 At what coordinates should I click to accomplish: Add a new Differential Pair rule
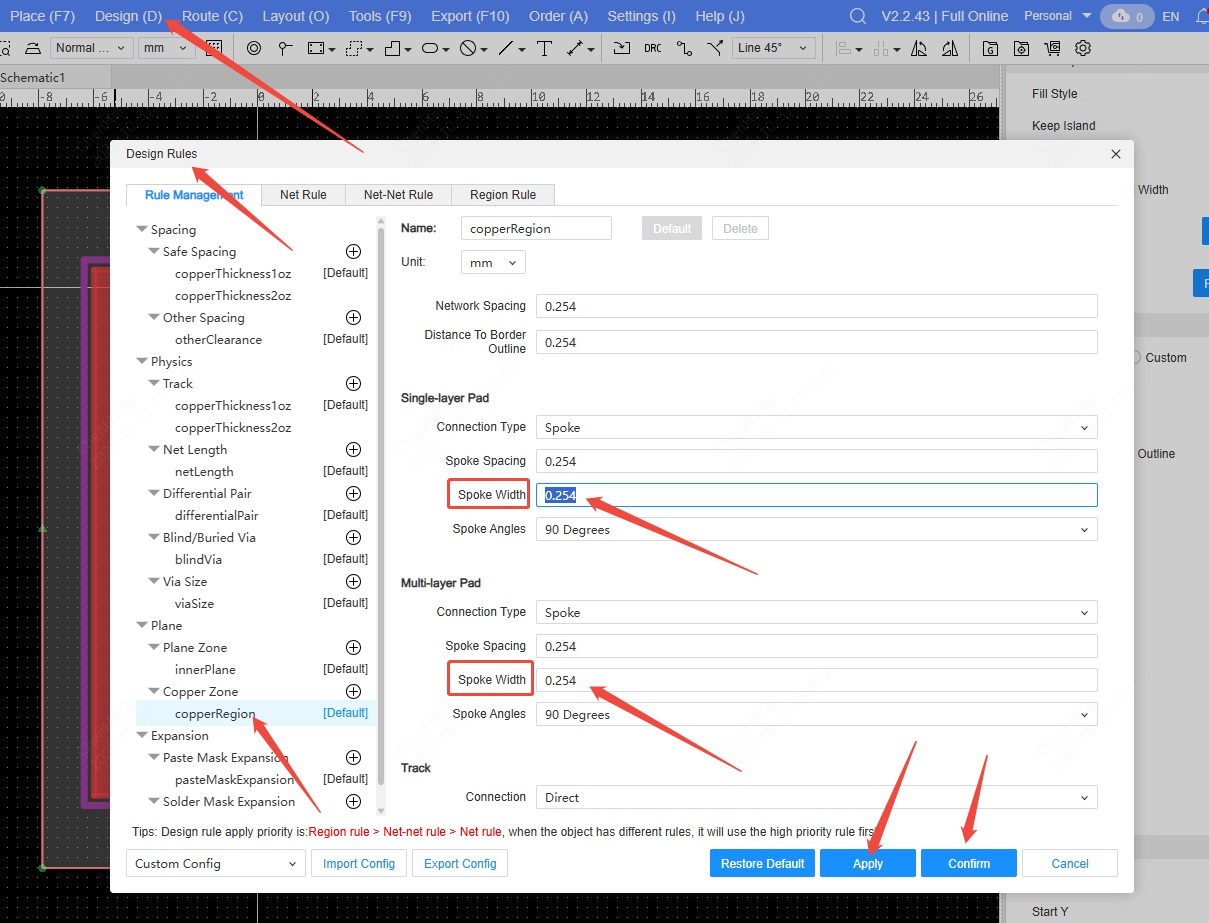(353, 494)
